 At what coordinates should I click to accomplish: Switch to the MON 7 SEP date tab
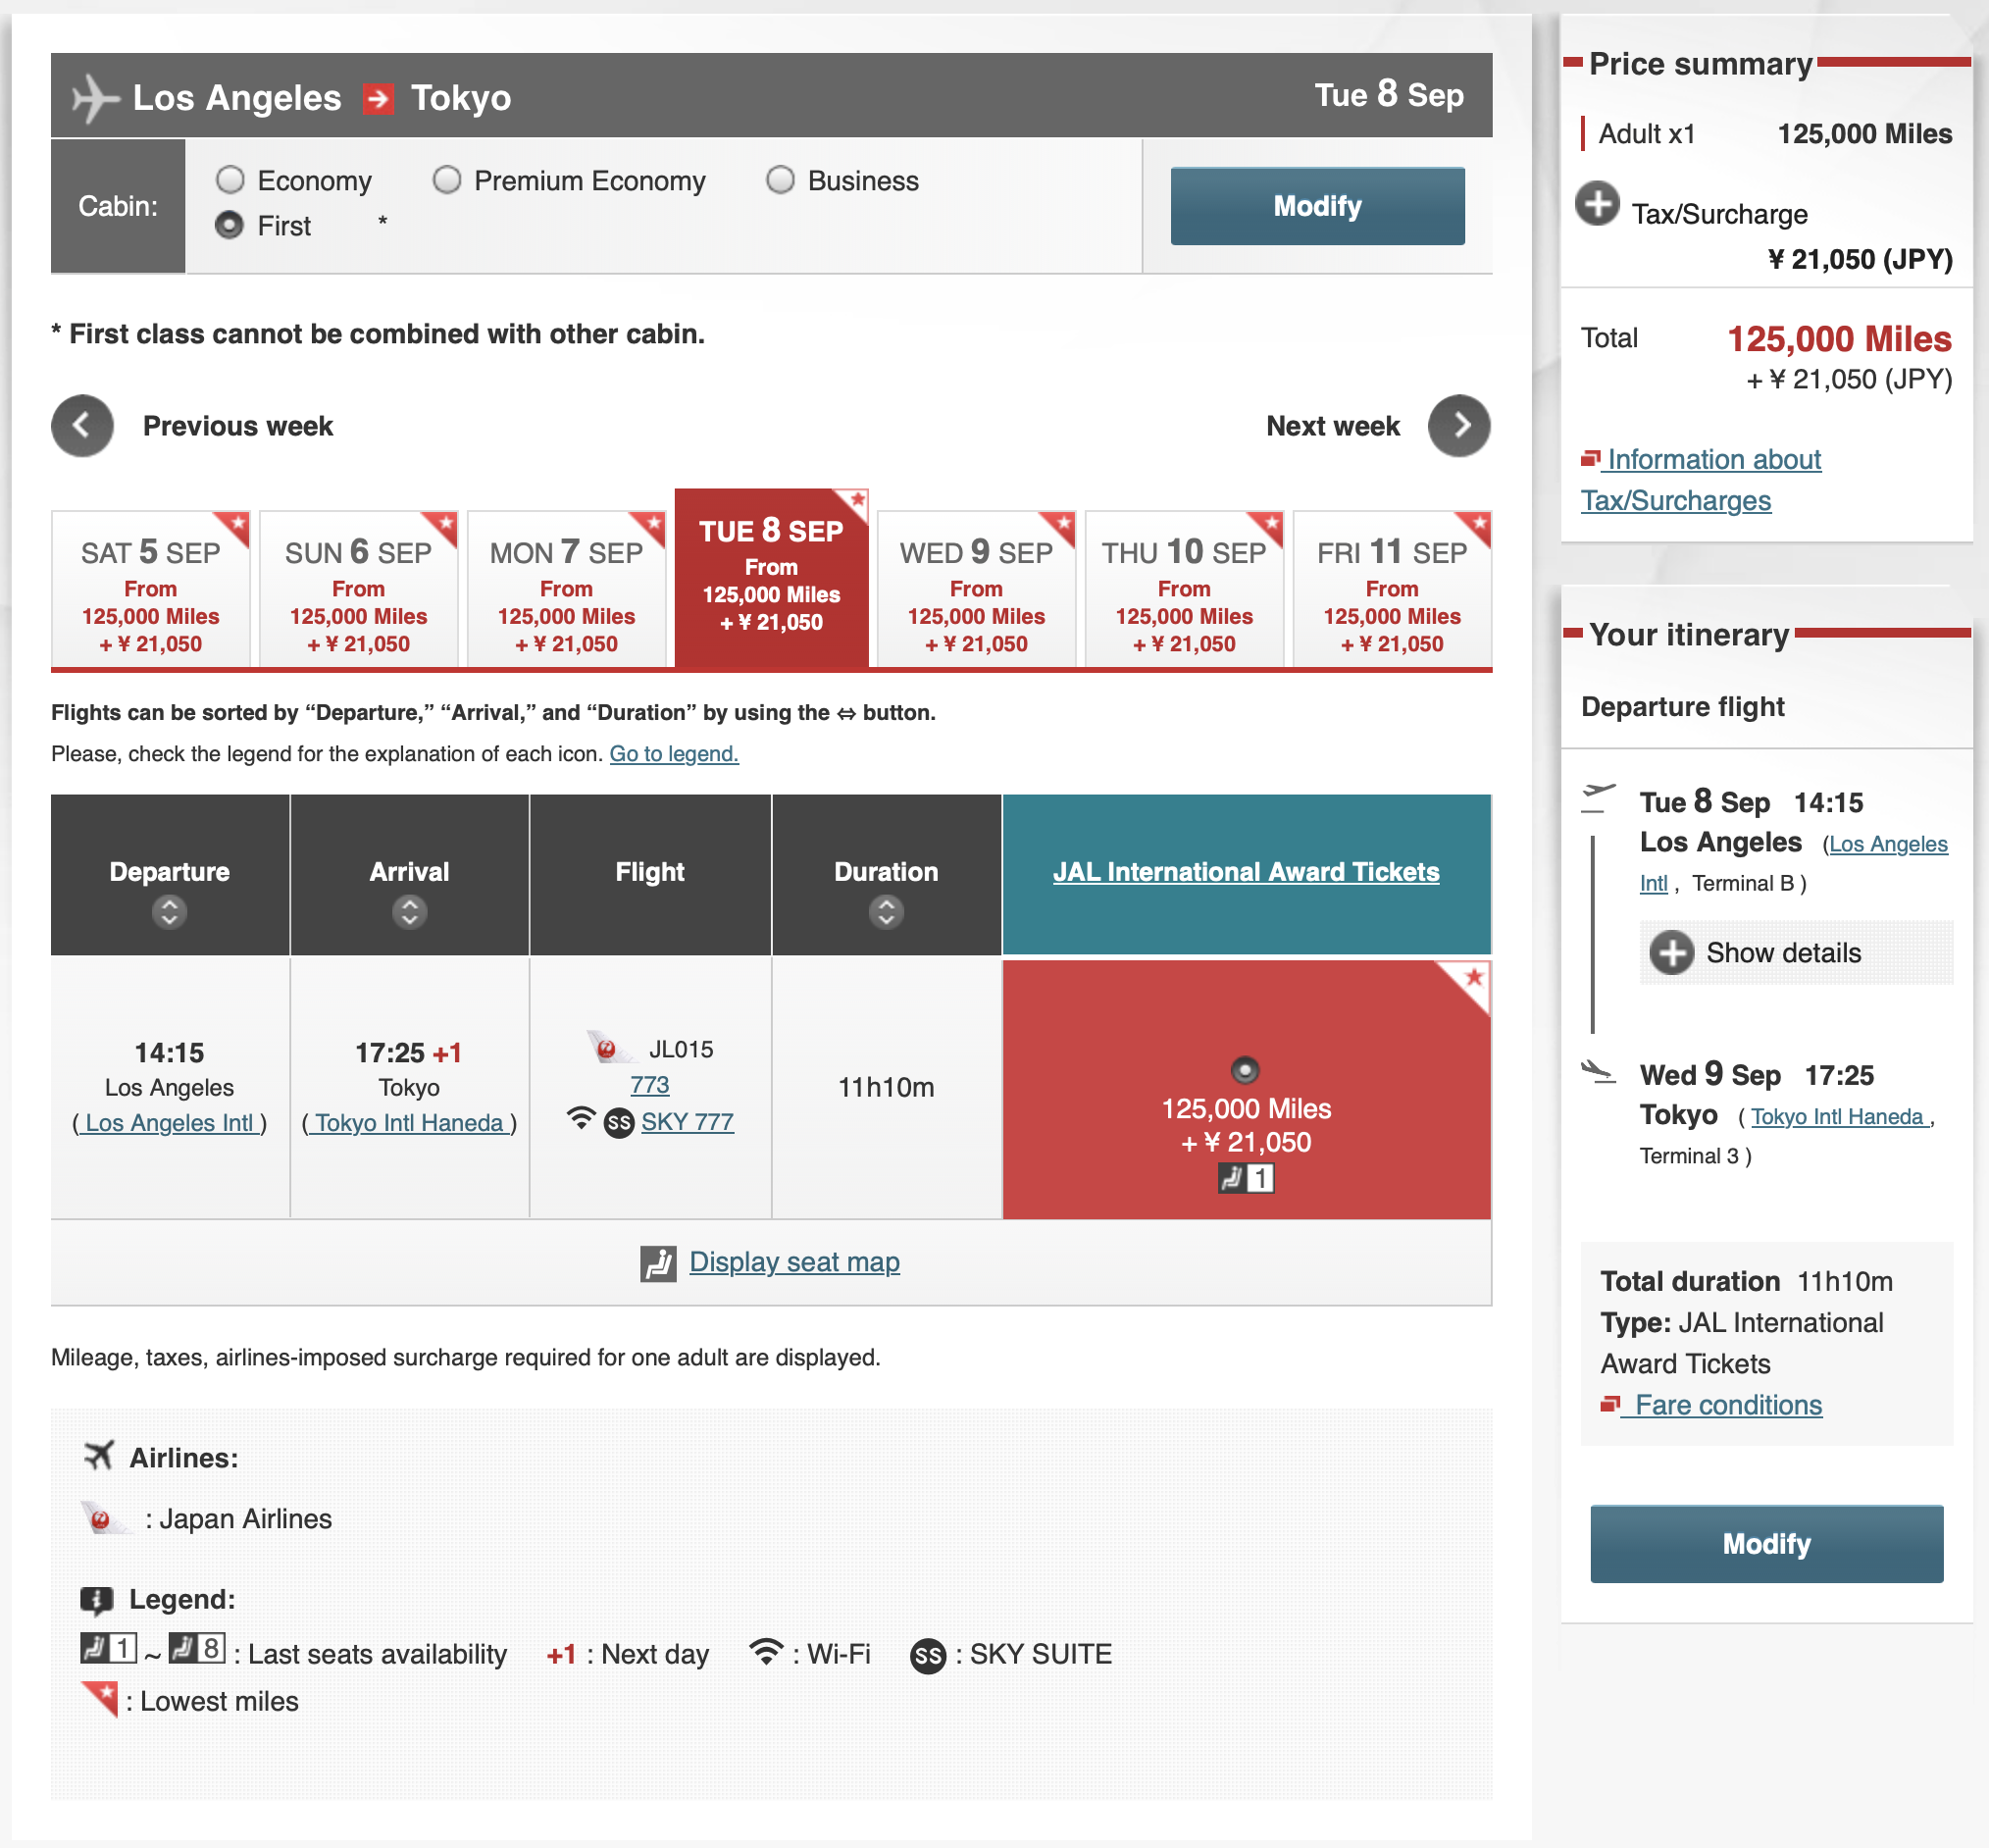pos(566,590)
